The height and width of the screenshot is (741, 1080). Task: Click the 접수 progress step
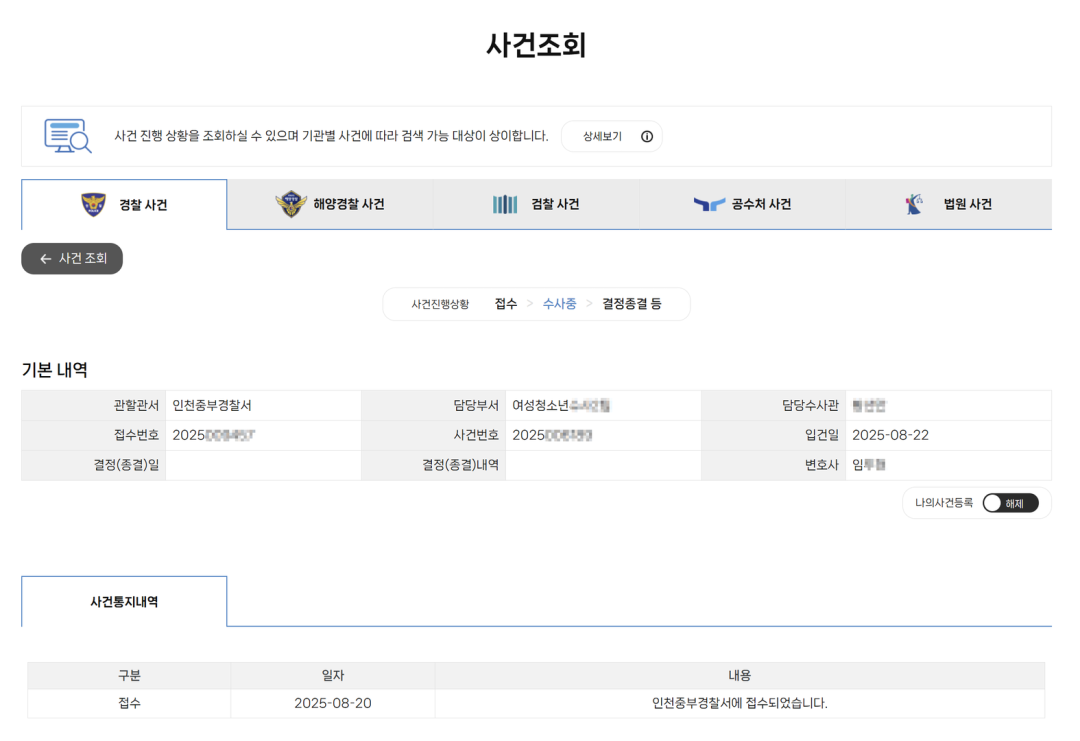506,304
